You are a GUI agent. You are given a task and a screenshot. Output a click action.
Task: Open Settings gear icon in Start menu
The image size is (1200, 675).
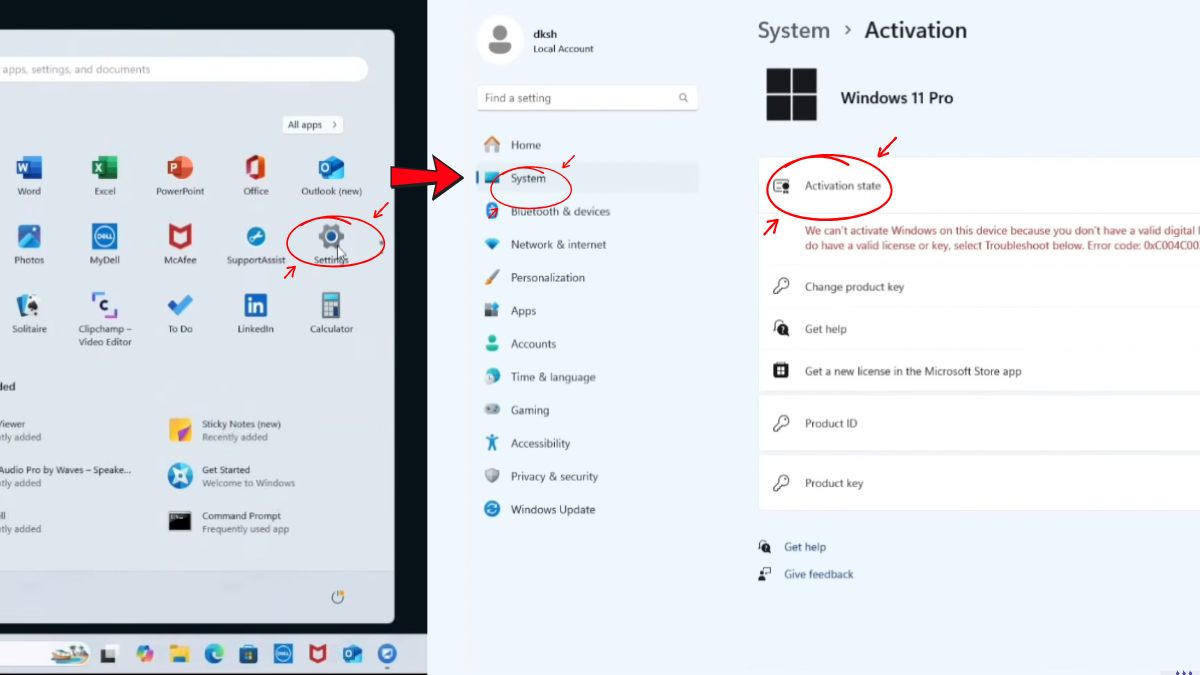click(x=331, y=237)
